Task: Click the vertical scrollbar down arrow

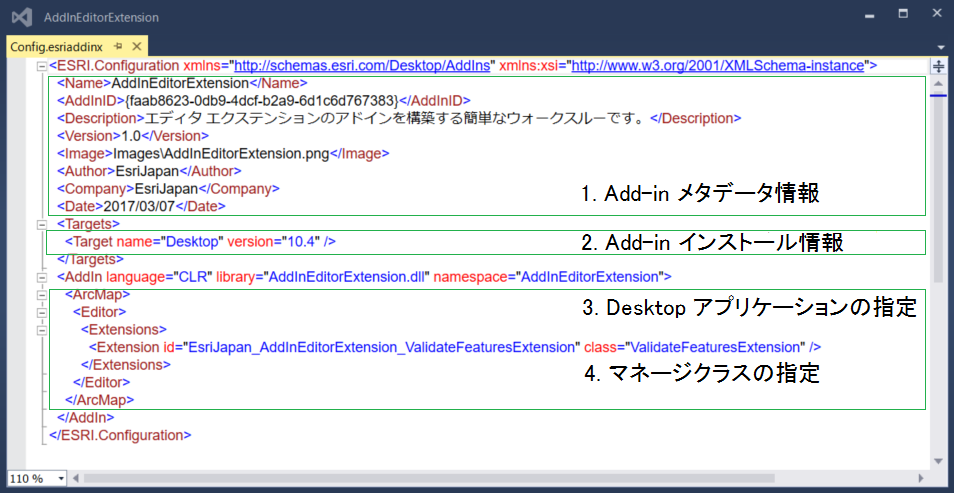Action: [938, 461]
